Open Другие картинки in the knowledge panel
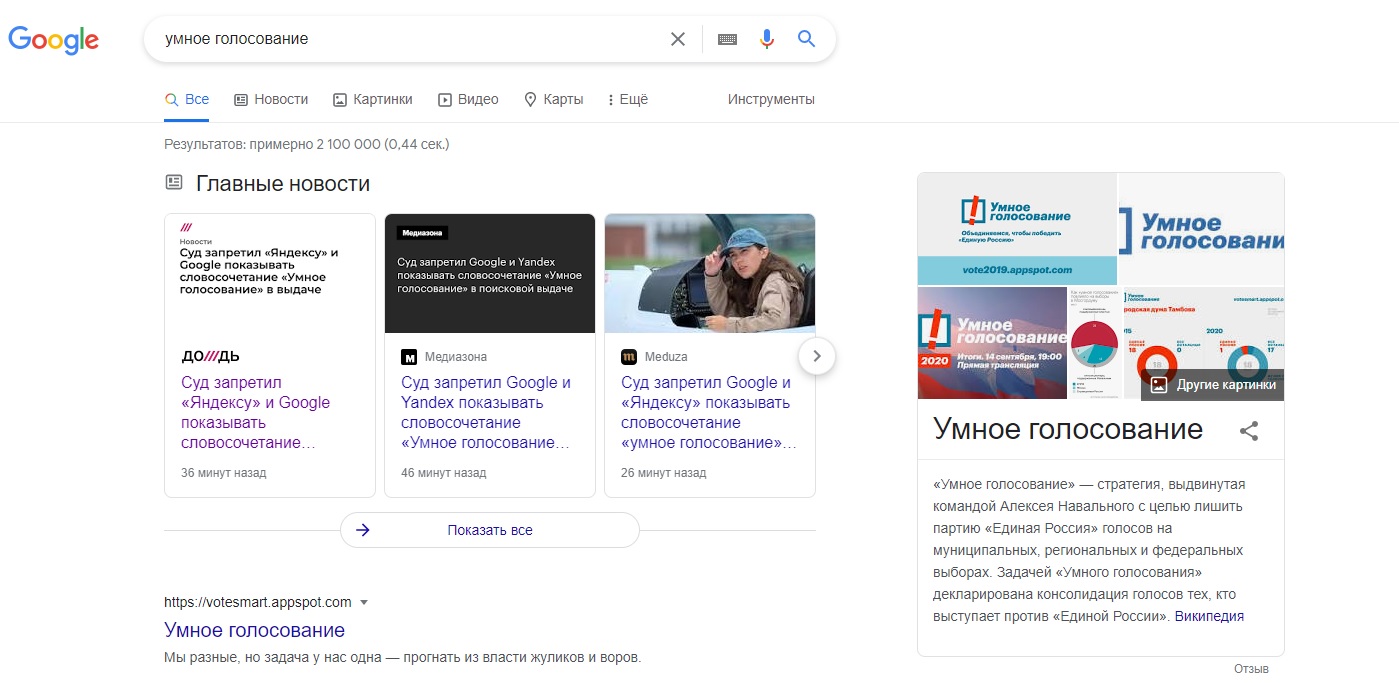 pos(1212,384)
